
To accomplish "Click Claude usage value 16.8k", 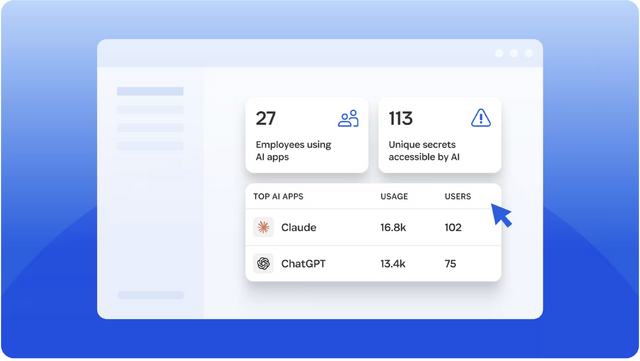I will pos(393,227).
